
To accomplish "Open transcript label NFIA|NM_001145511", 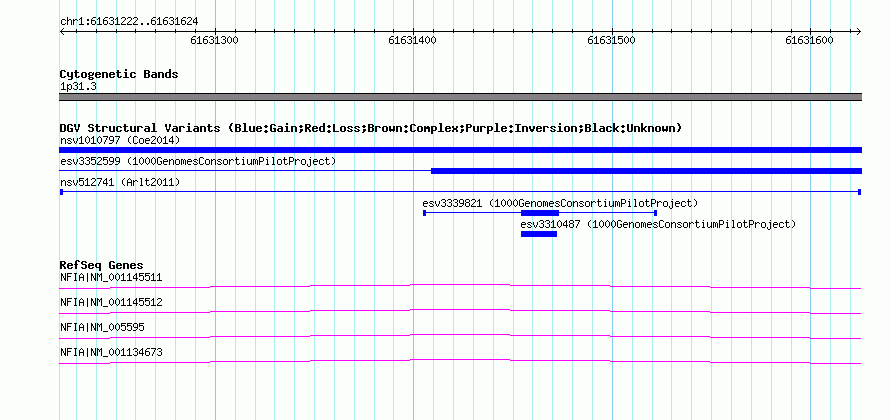I will (111, 278).
